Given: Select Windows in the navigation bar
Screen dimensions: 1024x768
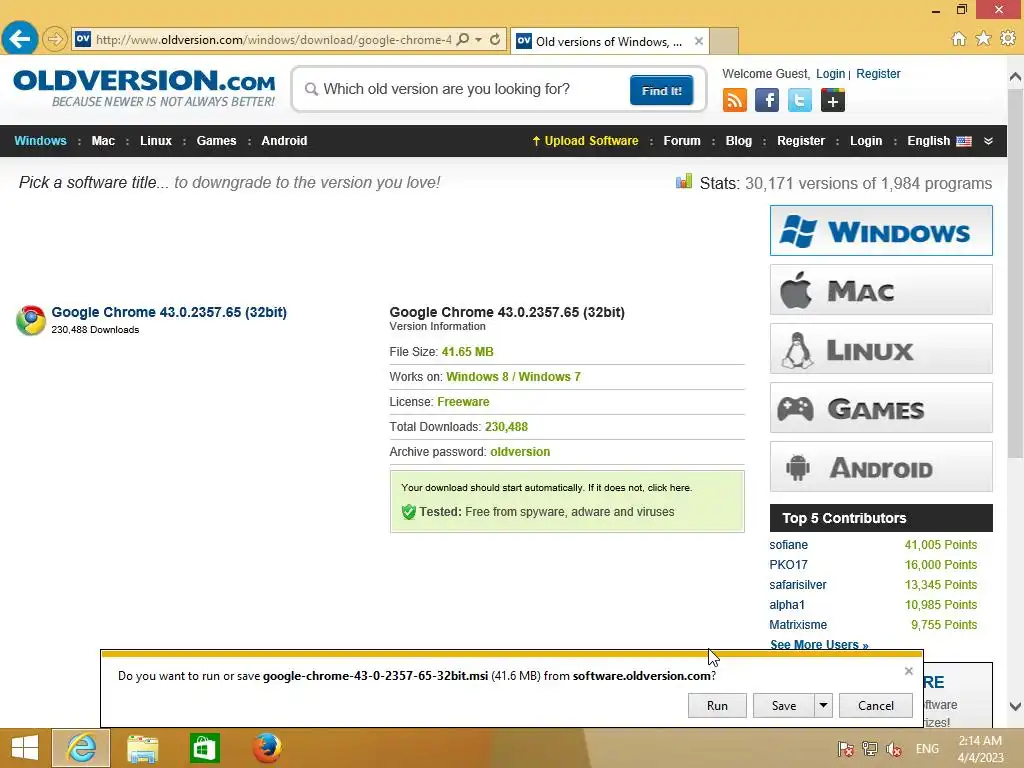Looking at the screenshot, I should 40,140.
